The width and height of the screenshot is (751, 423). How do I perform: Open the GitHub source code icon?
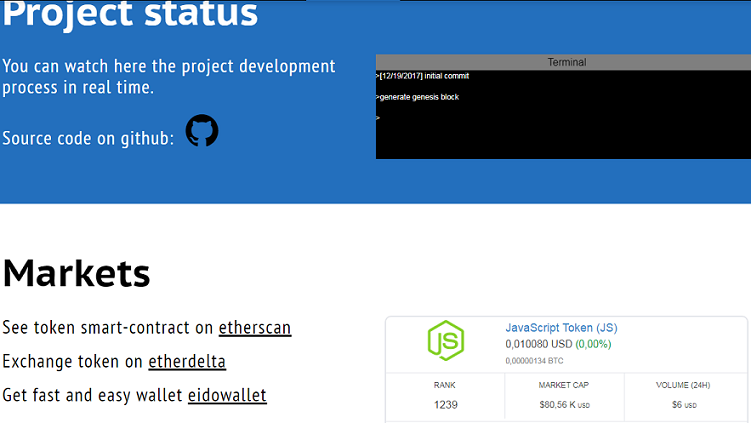202,130
